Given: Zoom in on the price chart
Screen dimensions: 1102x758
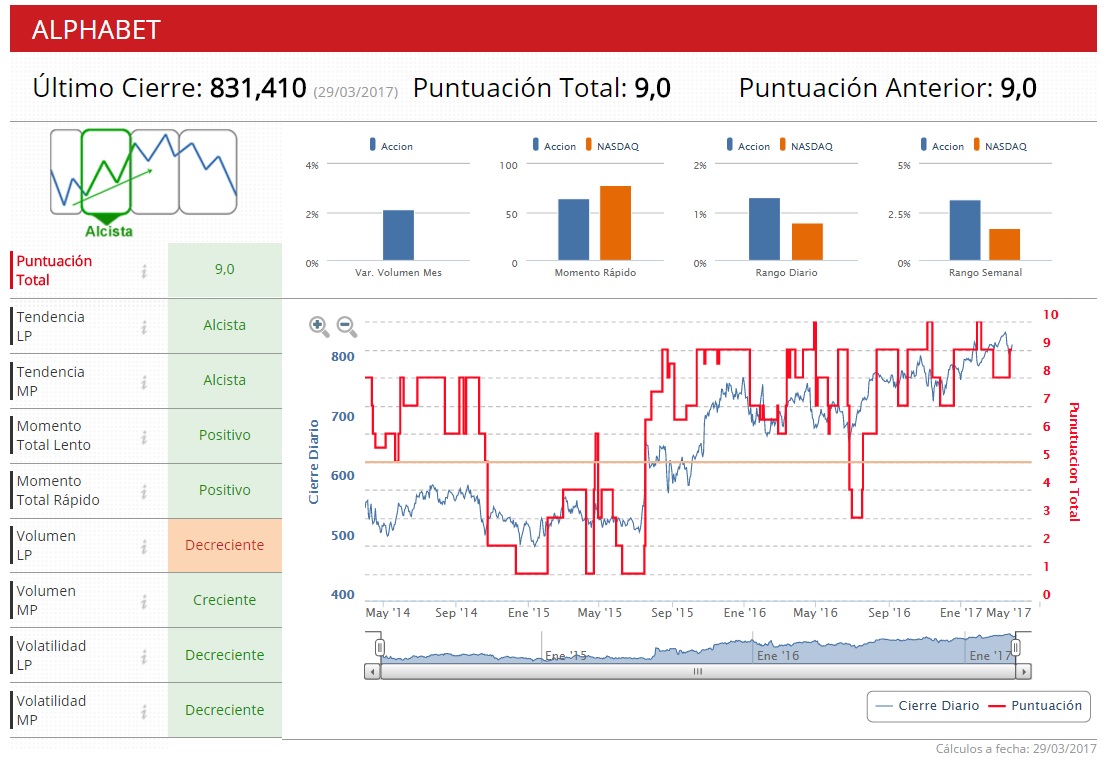Looking at the screenshot, I should [319, 327].
